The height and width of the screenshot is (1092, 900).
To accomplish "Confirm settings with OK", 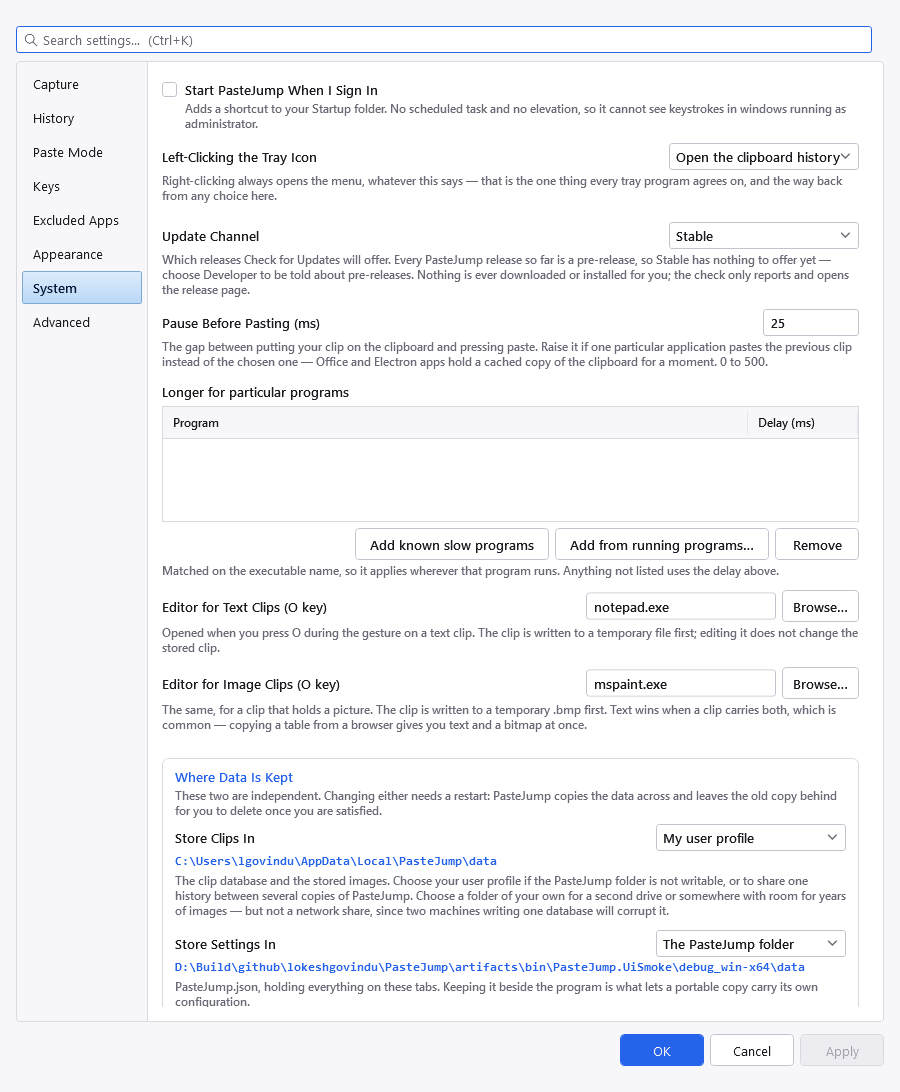I will [662, 1050].
